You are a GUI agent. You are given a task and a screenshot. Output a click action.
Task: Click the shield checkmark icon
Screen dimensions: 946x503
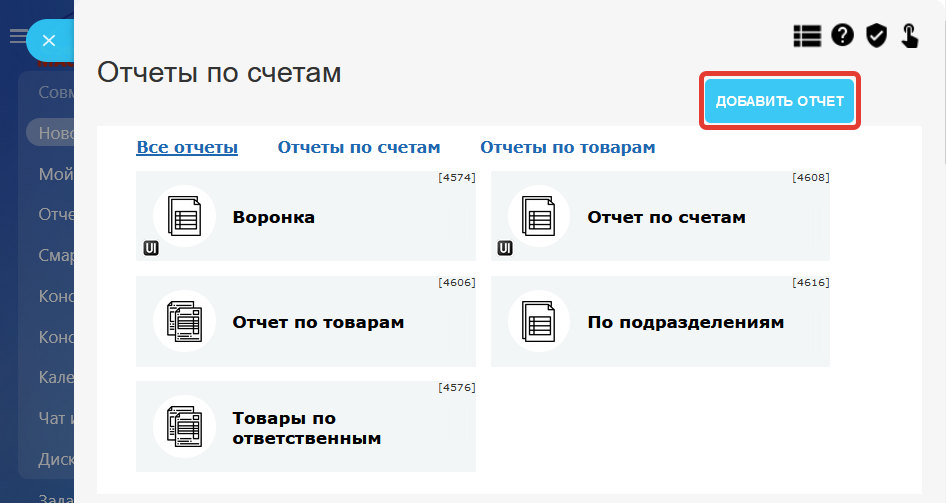click(876, 36)
